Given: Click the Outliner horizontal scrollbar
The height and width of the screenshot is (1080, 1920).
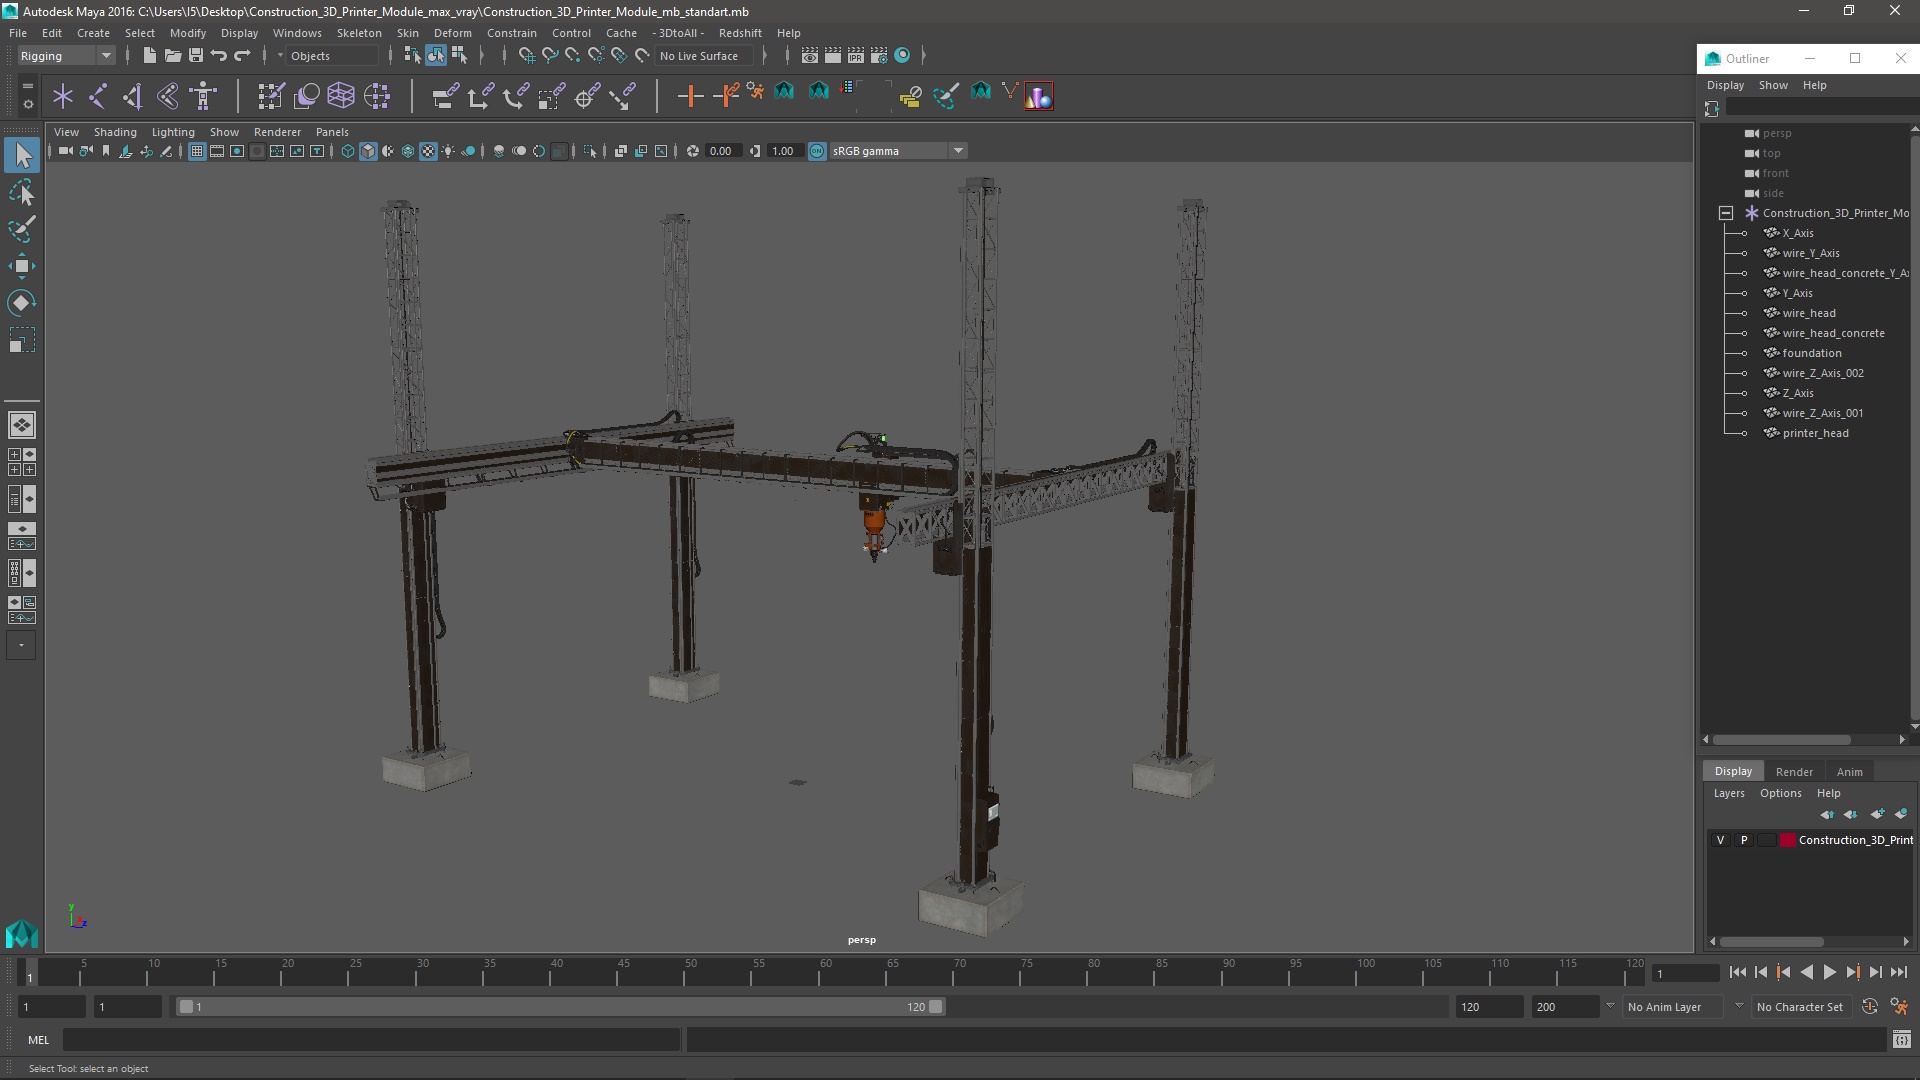Looking at the screenshot, I should 1781,740.
